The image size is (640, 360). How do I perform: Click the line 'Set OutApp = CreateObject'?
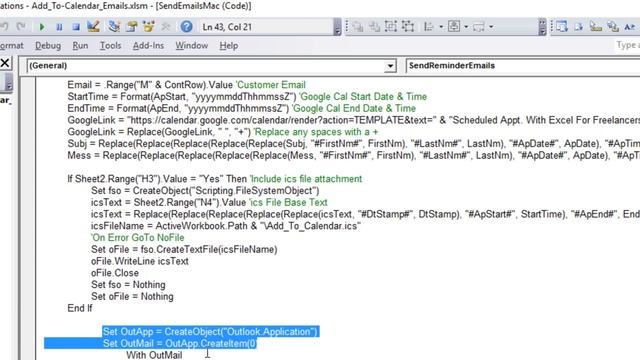click(x=210, y=331)
